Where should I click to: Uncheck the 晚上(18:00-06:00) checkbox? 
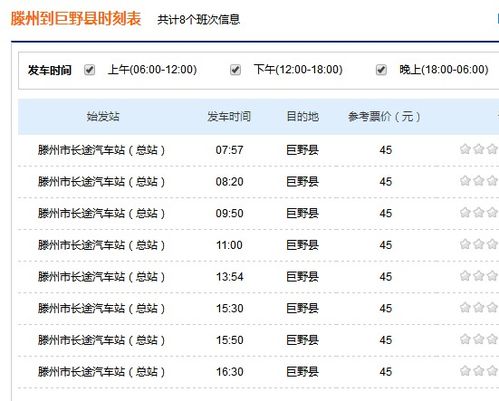click(381, 70)
